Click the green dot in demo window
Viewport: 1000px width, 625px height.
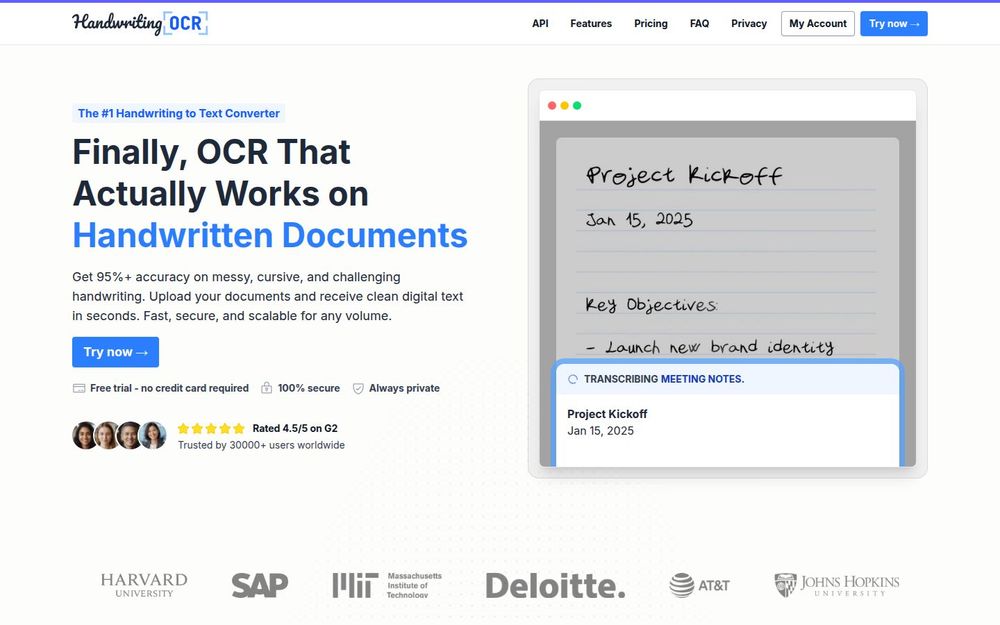[x=577, y=106]
